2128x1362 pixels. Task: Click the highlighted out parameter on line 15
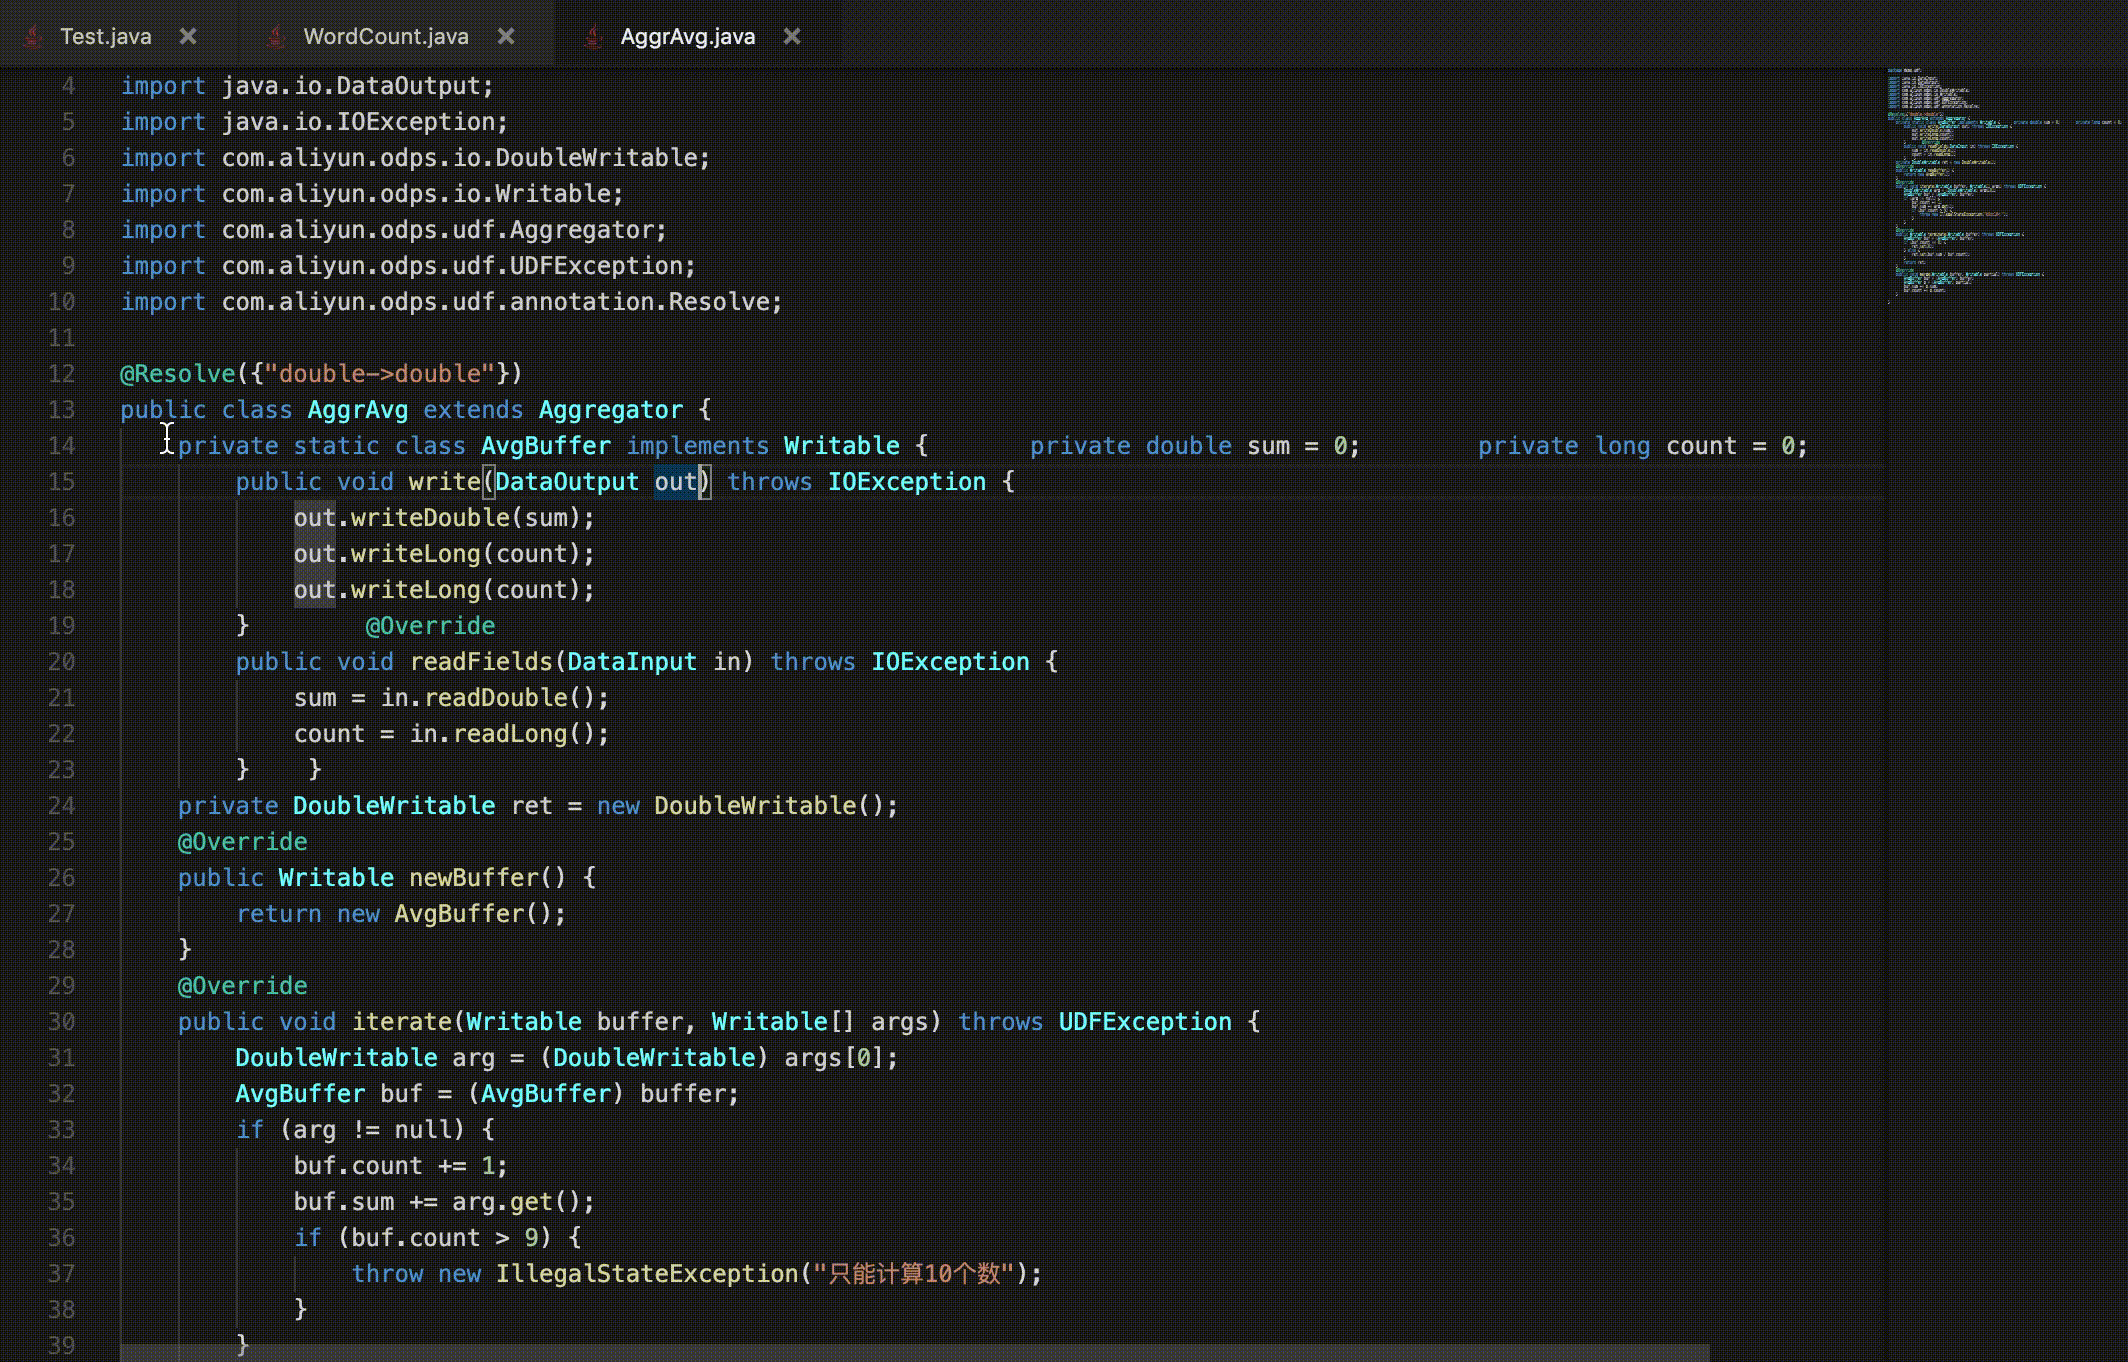click(x=675, y=482)
